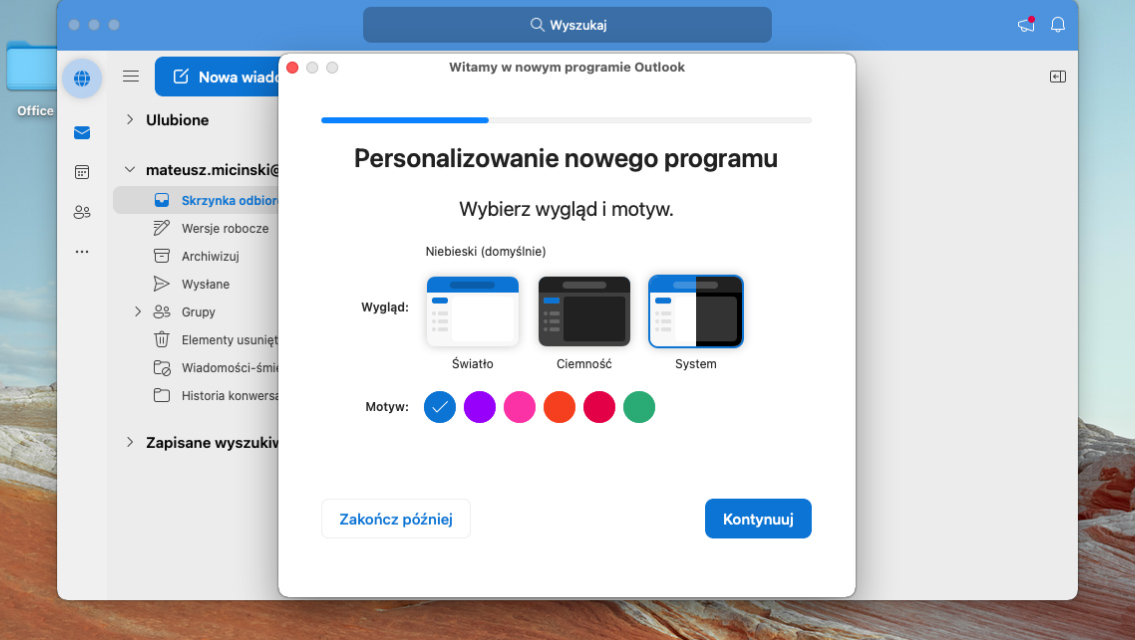Select the Ciemność dark appearance
This screenshot has height=640, width=1135.
pos(584,311)
